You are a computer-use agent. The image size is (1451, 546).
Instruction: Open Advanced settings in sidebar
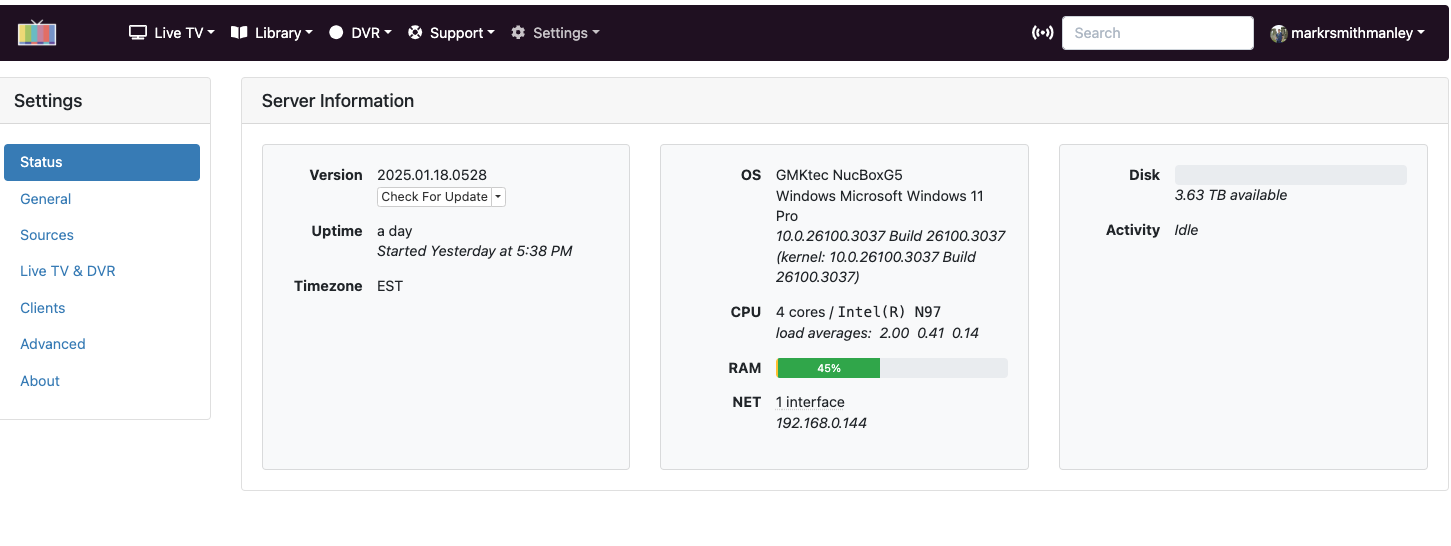coord(53,344)
